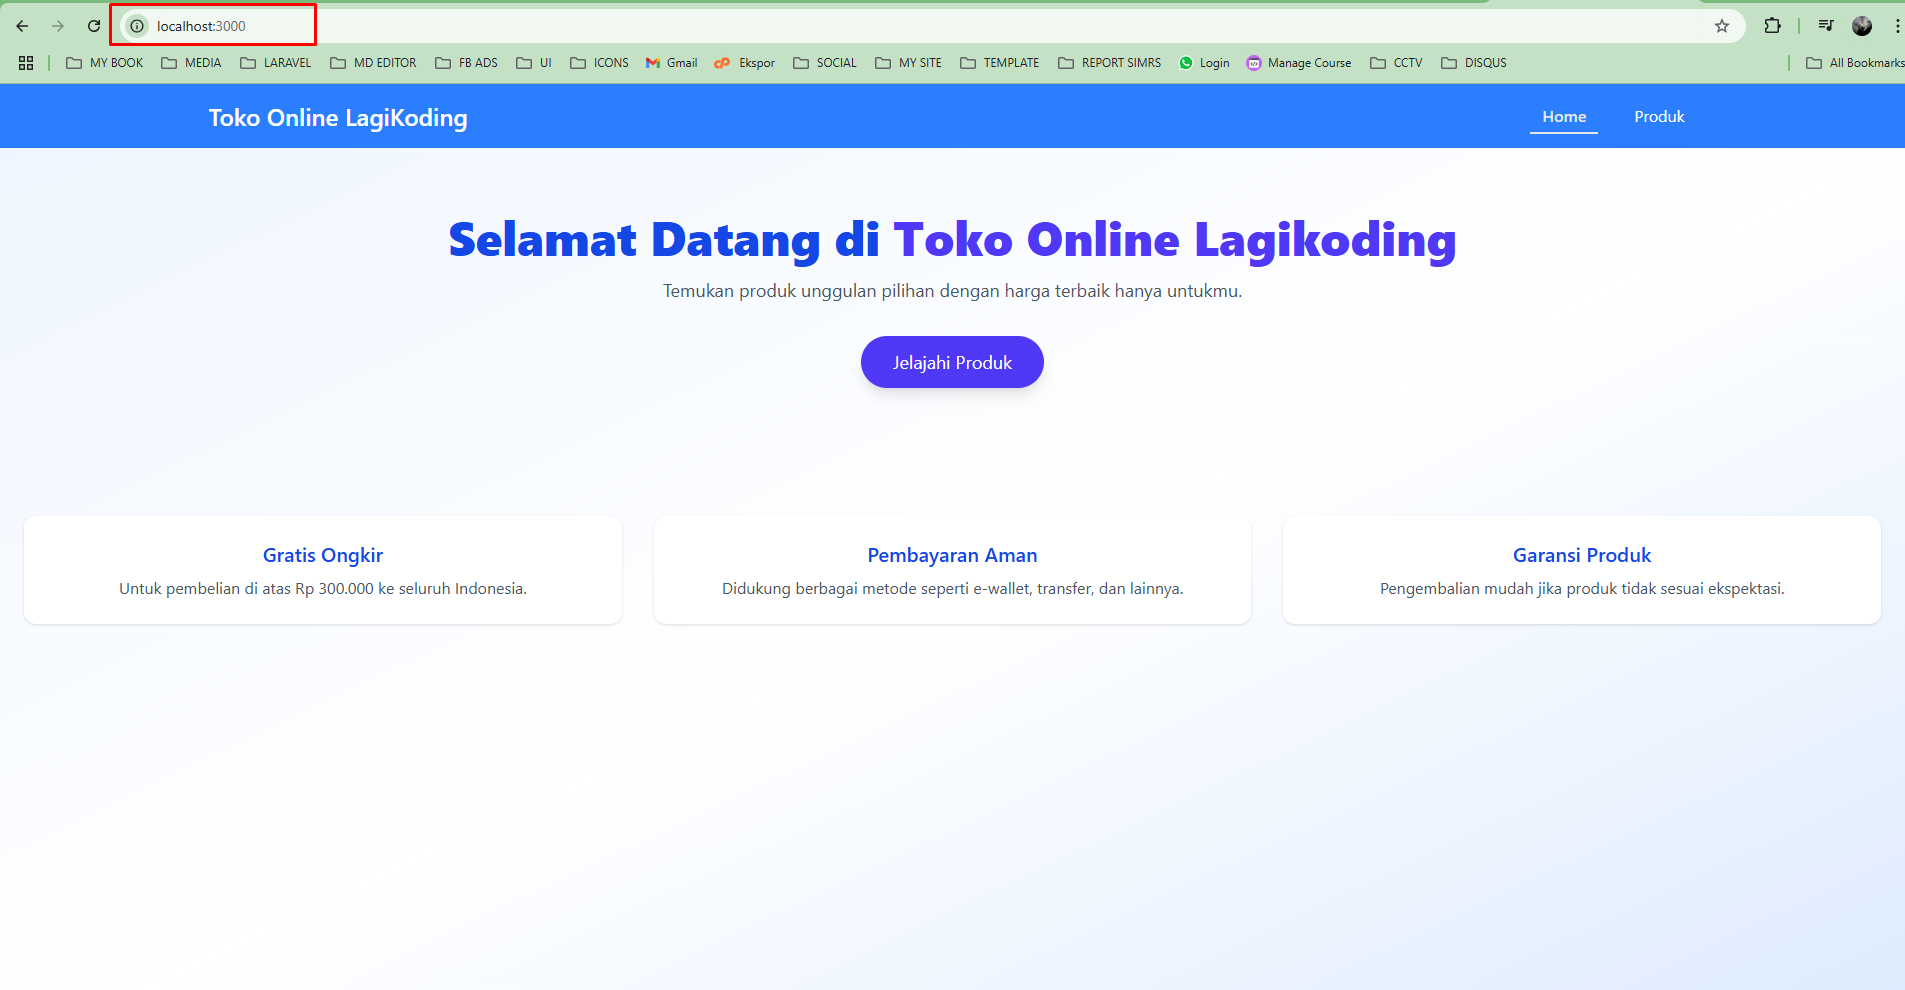This screenshot has width=1905, height=990.
Task: Open the media playback controls icon
Action: 1825,26
